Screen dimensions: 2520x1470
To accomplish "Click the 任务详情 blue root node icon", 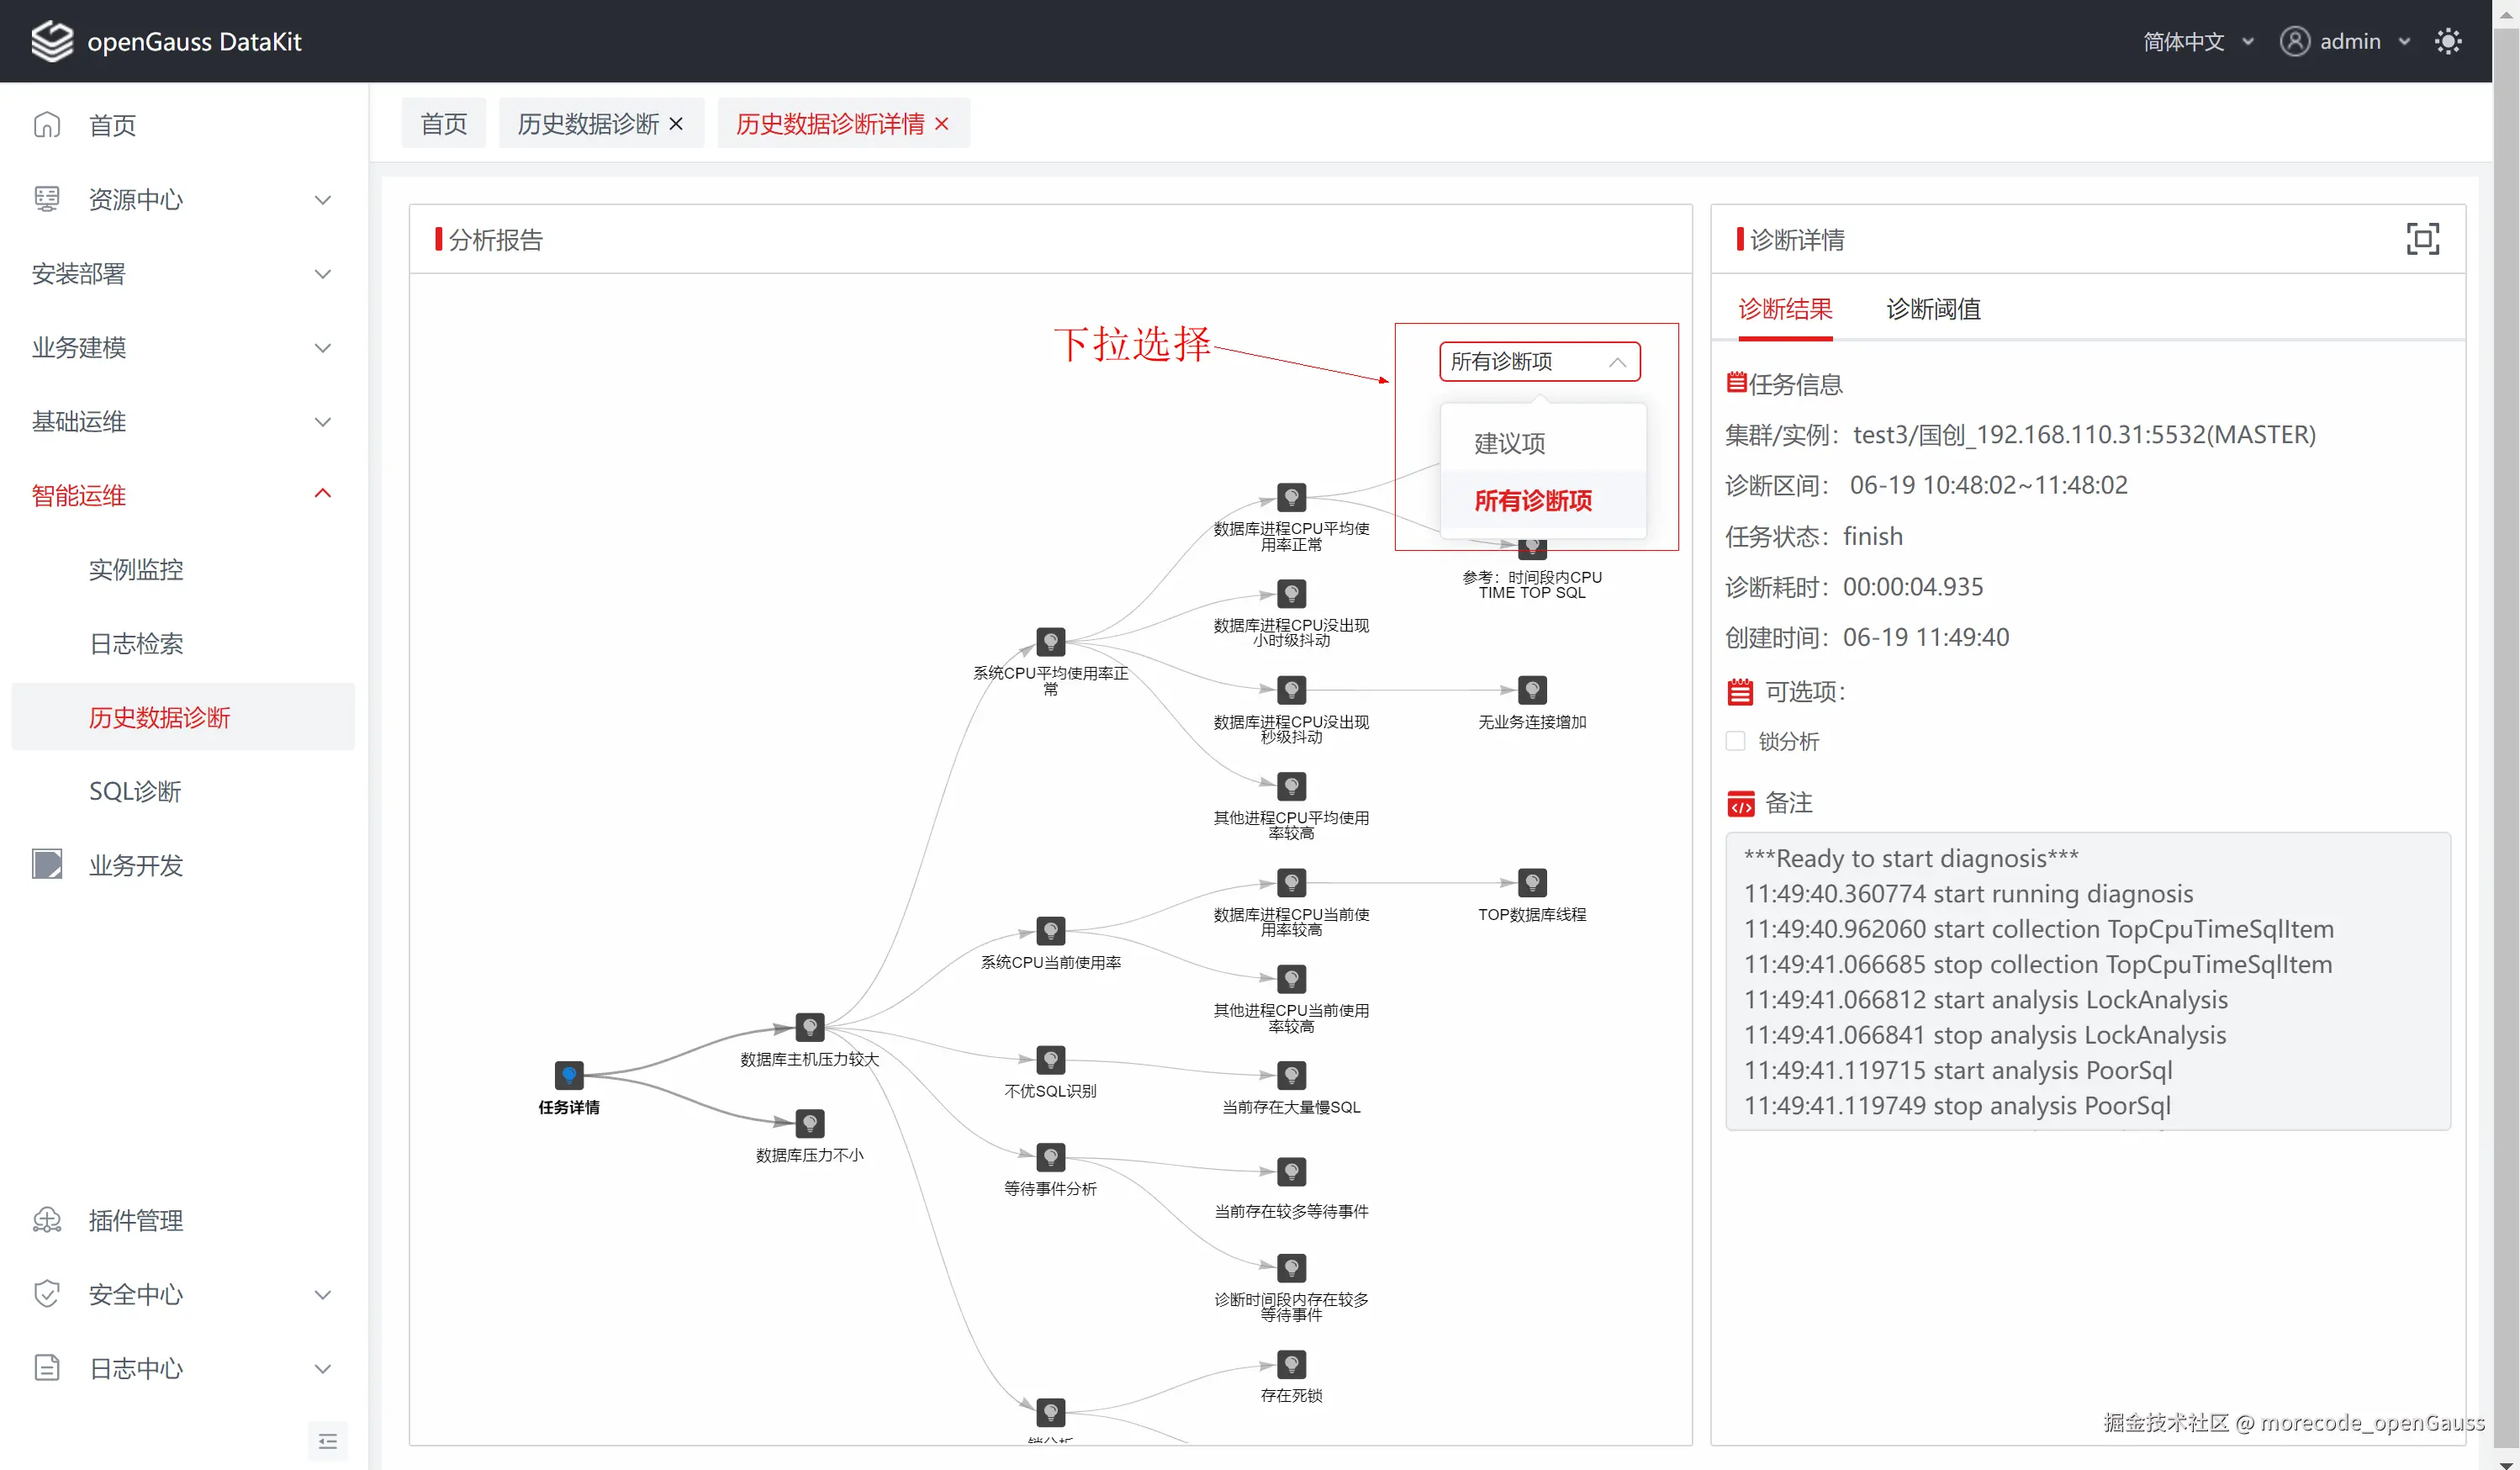I will point(568,1075).
